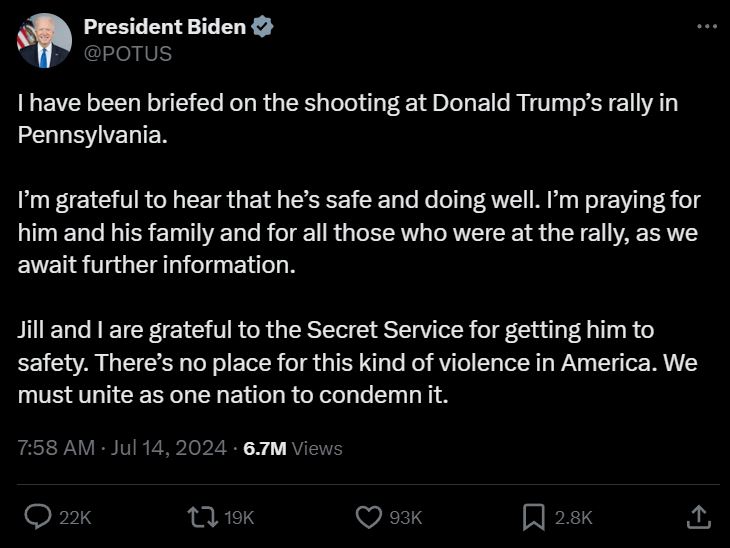This screenshot has width=730, height=548.
Task: Click the paragraph starting "I'm grateful to hear"
Action: [x=358, y=232]
